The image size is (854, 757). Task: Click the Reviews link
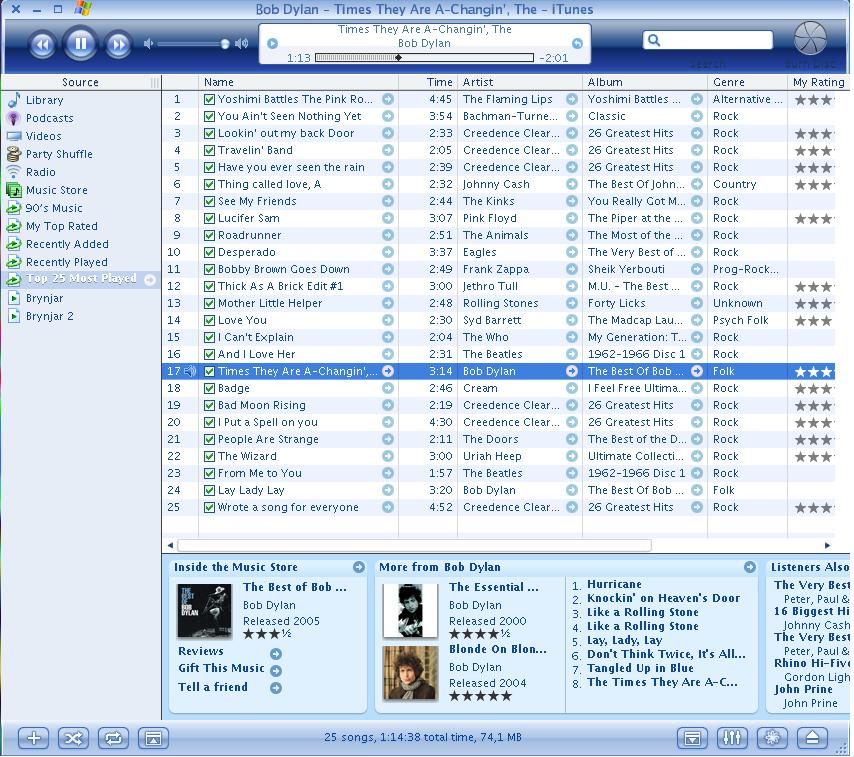pos(200,651)
